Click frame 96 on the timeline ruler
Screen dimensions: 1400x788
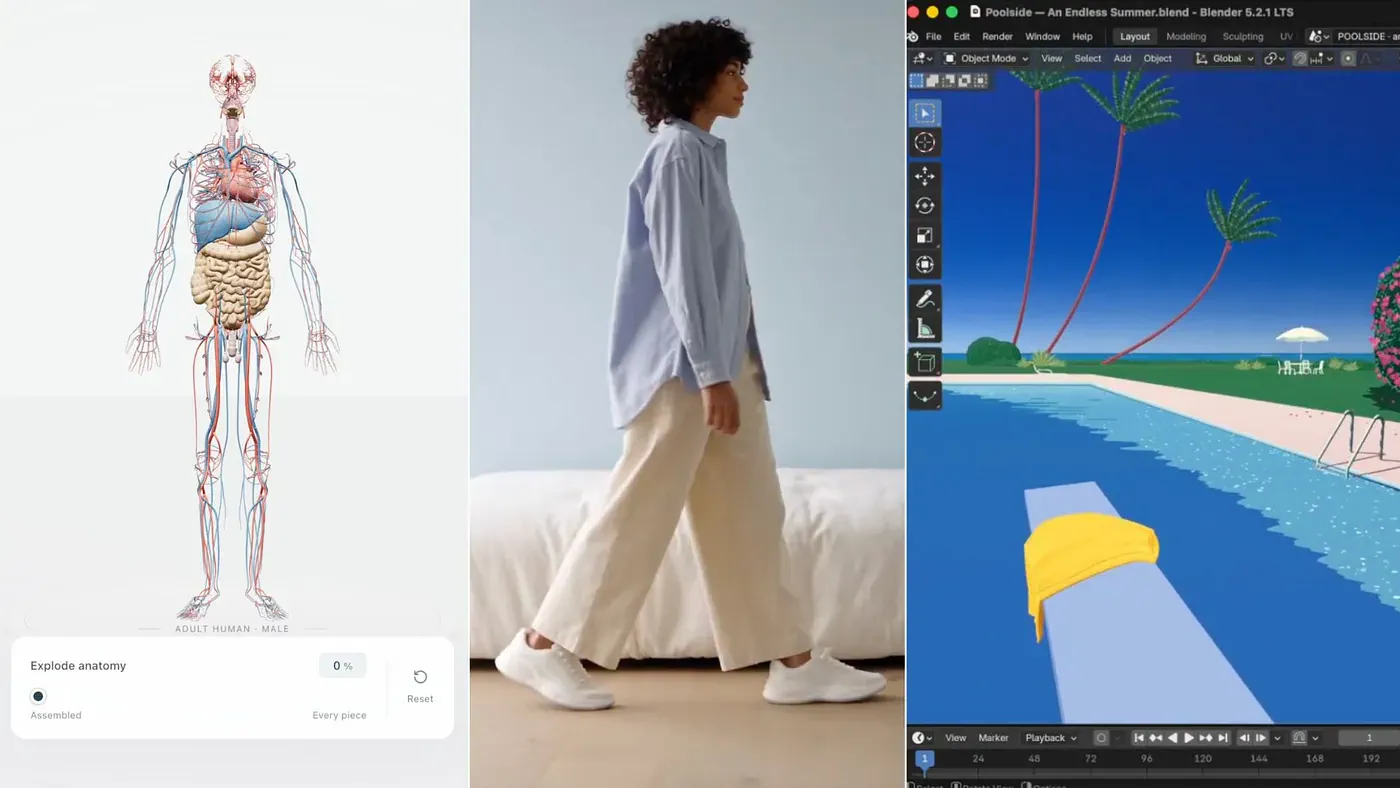[x=1147, y=759]
